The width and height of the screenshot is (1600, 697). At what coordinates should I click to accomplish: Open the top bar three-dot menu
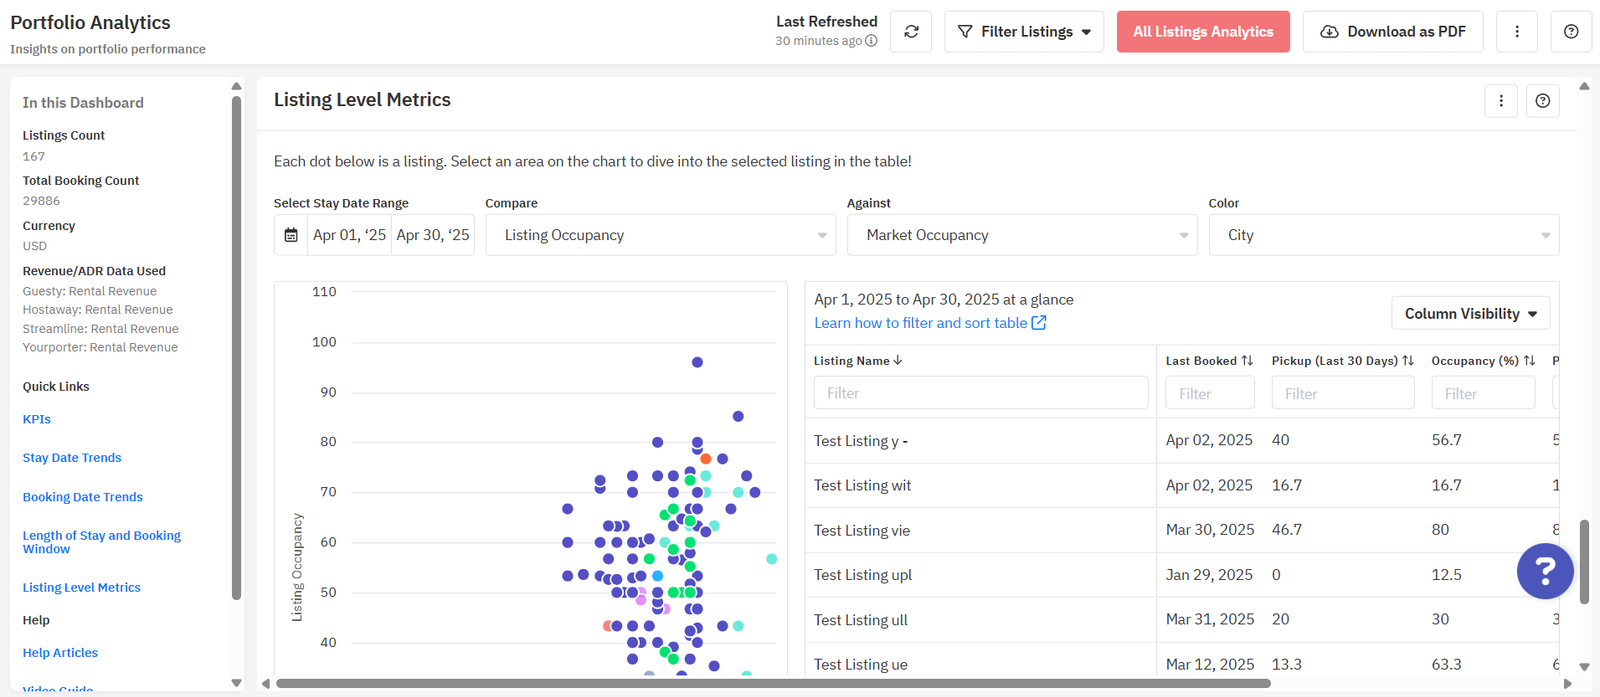click(x=1517, y=32)
